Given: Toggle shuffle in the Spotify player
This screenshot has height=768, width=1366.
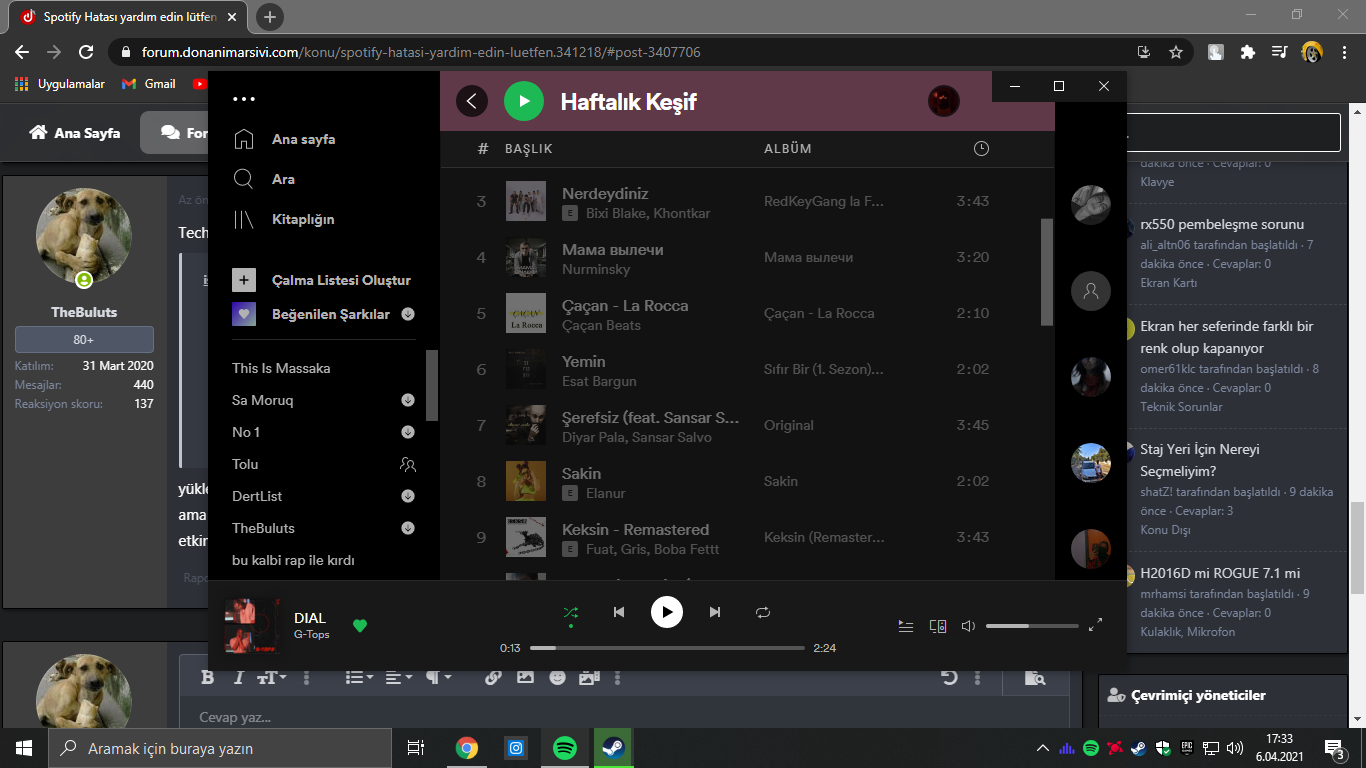Looking at the screenshot, I should (x=571, y=612).
